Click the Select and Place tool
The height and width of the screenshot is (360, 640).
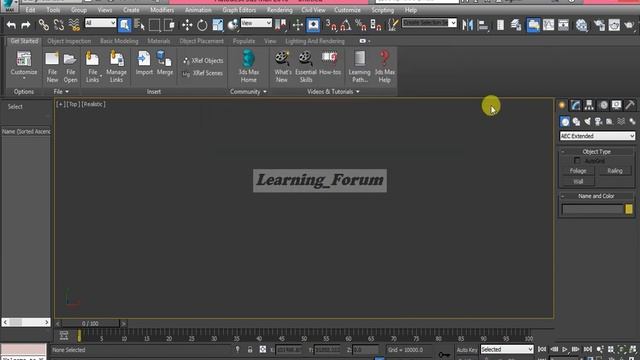(233, 25)
